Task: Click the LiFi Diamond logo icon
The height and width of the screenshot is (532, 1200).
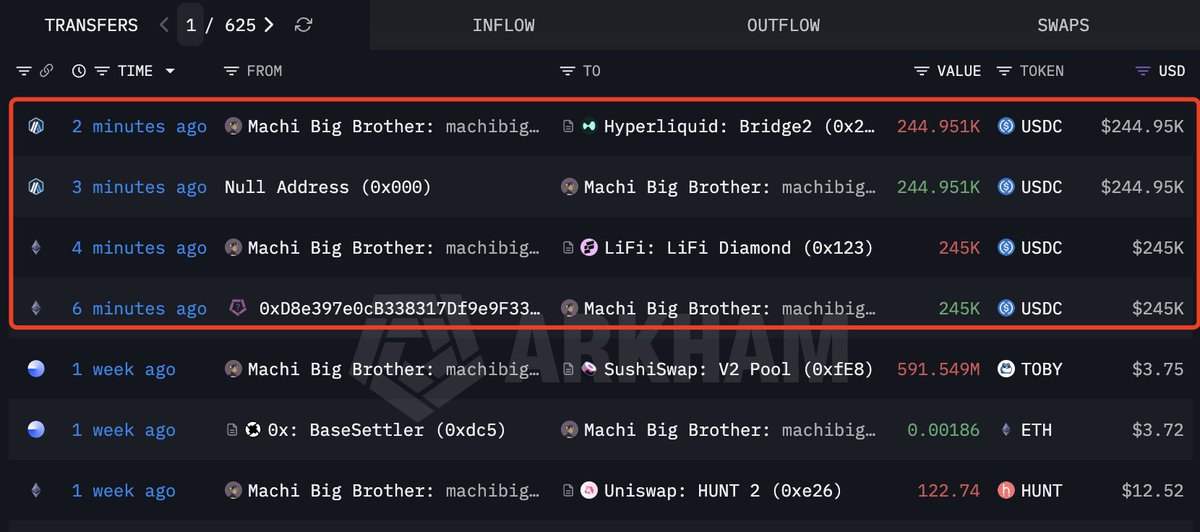Action: [589, 248]
